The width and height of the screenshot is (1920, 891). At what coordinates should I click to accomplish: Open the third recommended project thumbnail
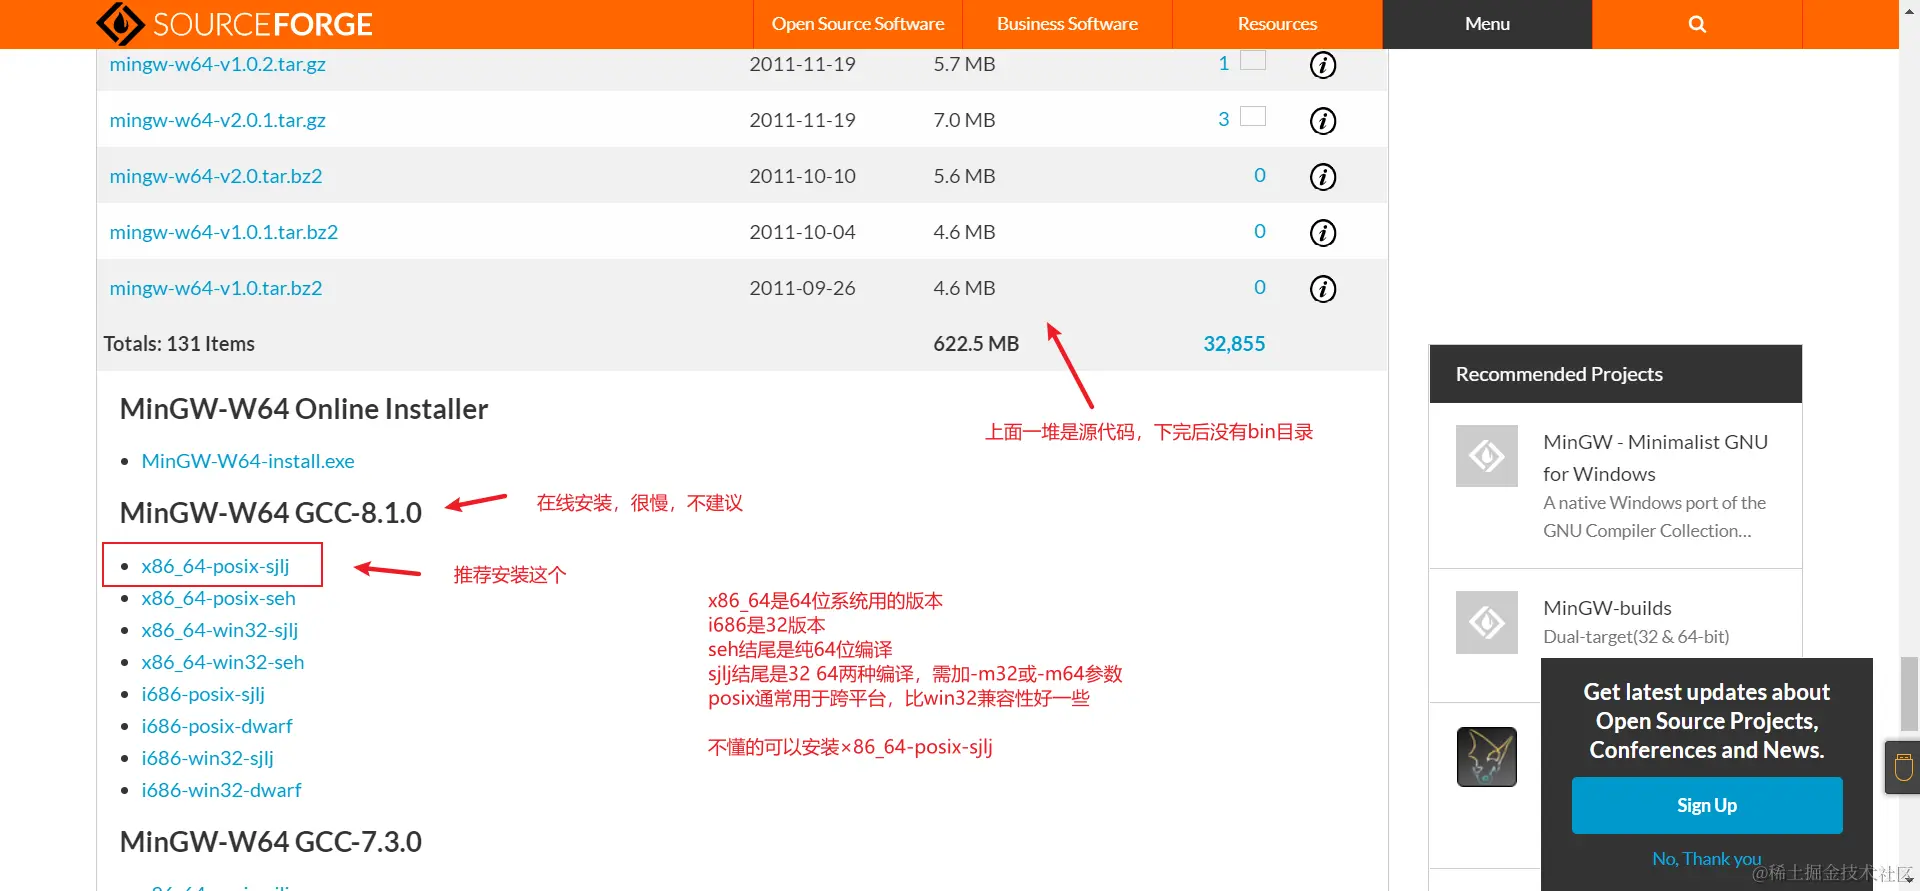pos(1487,757)
